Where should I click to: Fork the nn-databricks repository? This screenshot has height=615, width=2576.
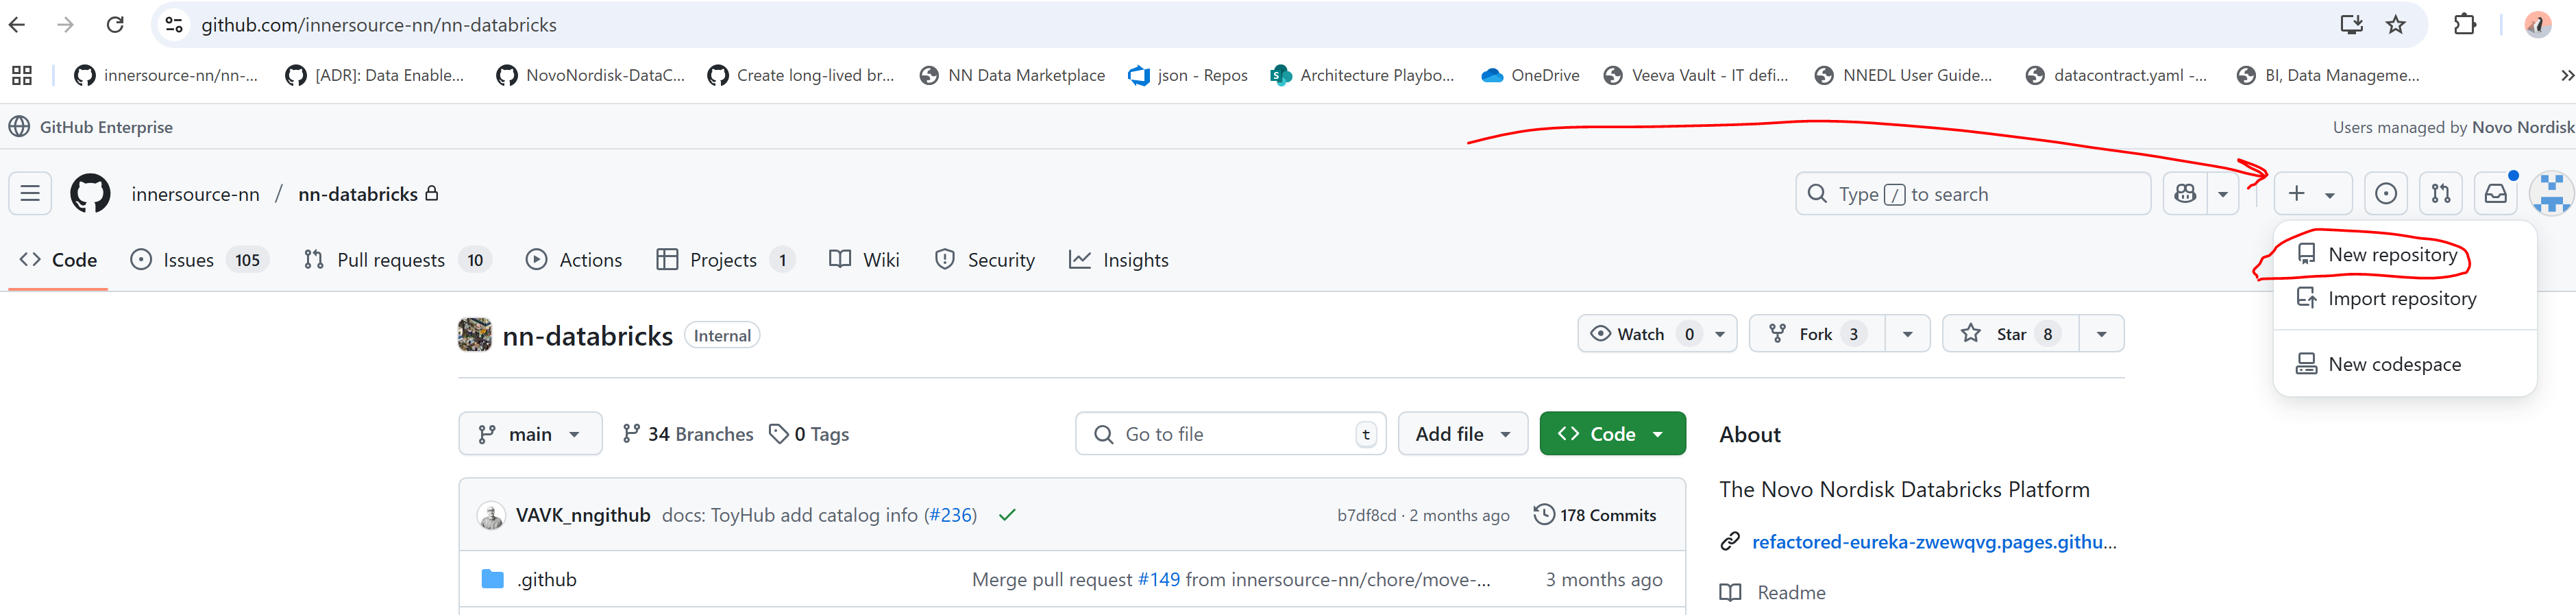tap(1817, 334)
